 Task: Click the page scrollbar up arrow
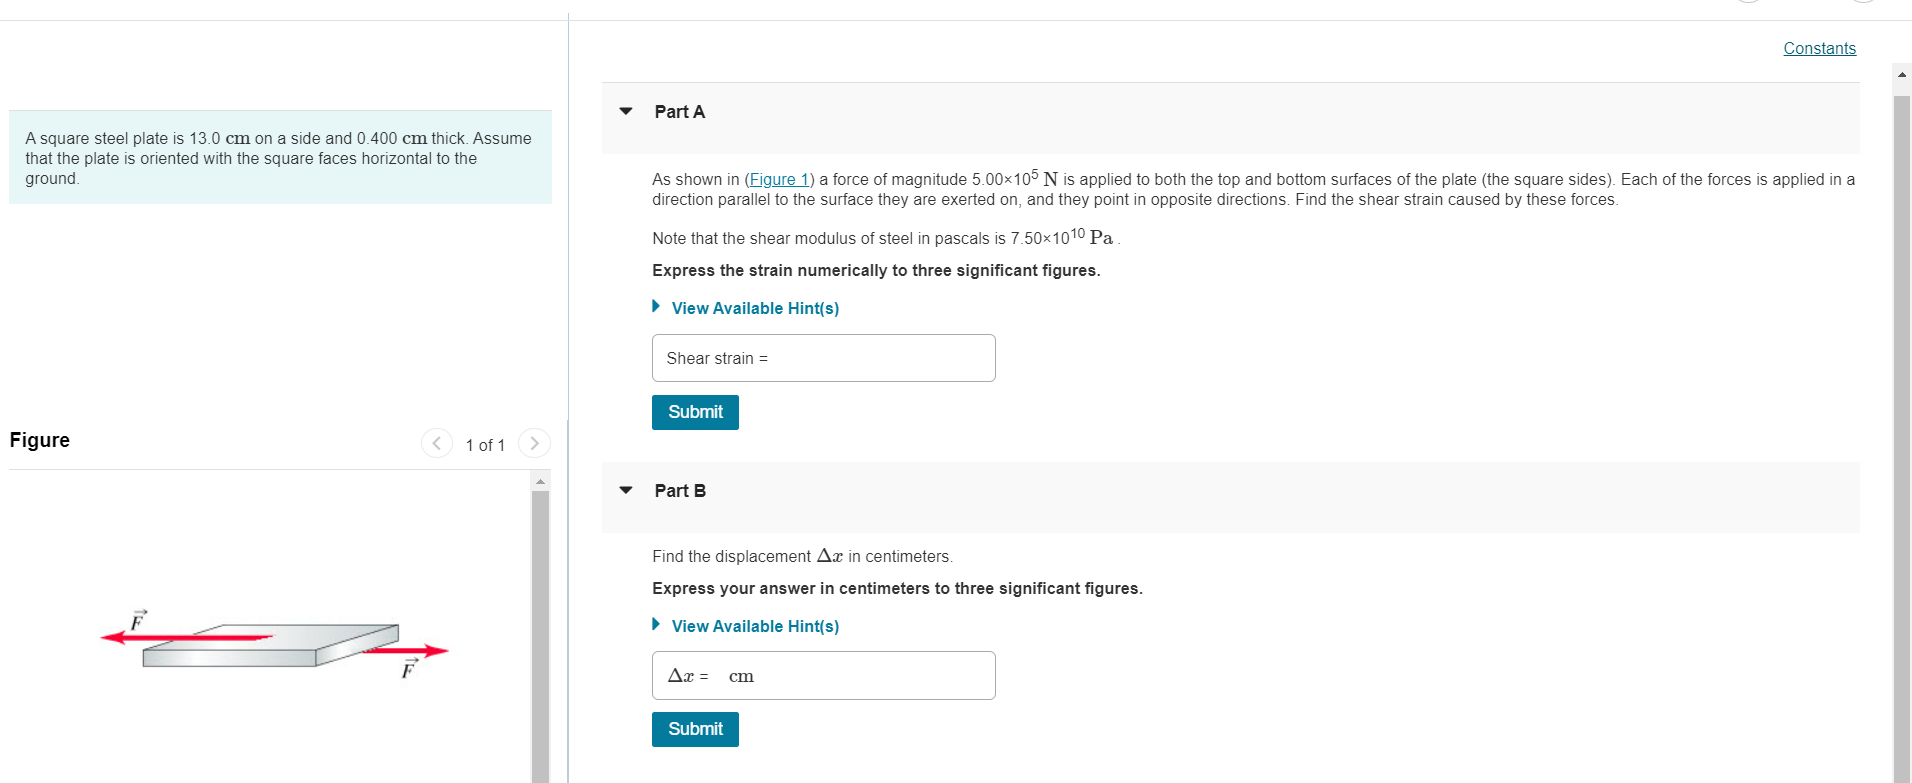(1902, 74)
